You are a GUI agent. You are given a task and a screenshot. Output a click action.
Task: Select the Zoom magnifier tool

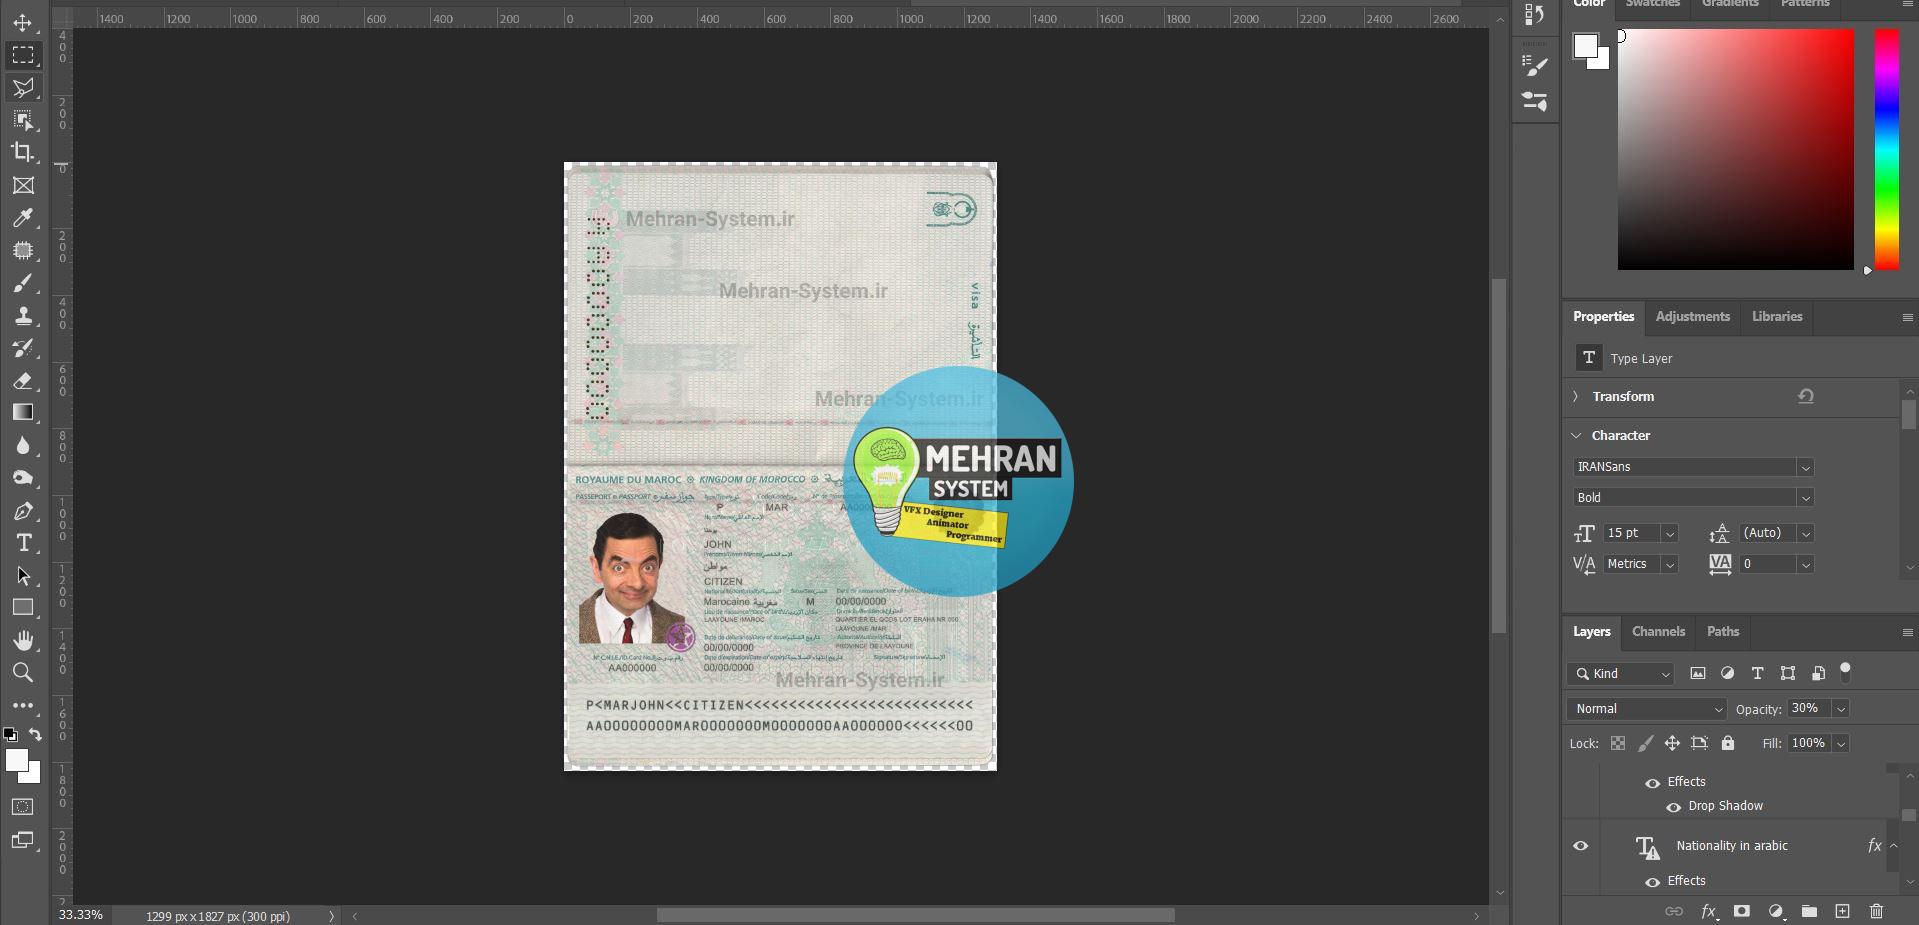(22, 672)
